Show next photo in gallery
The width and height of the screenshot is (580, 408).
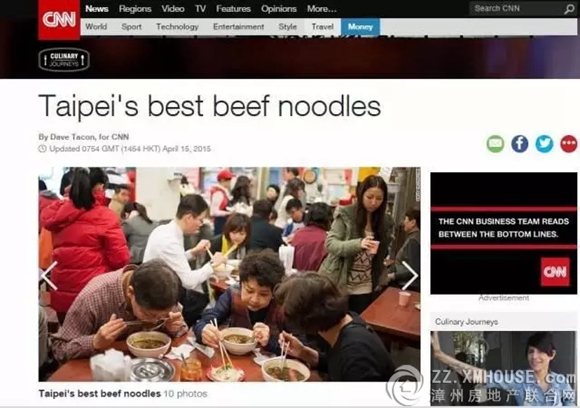[410, 276]
